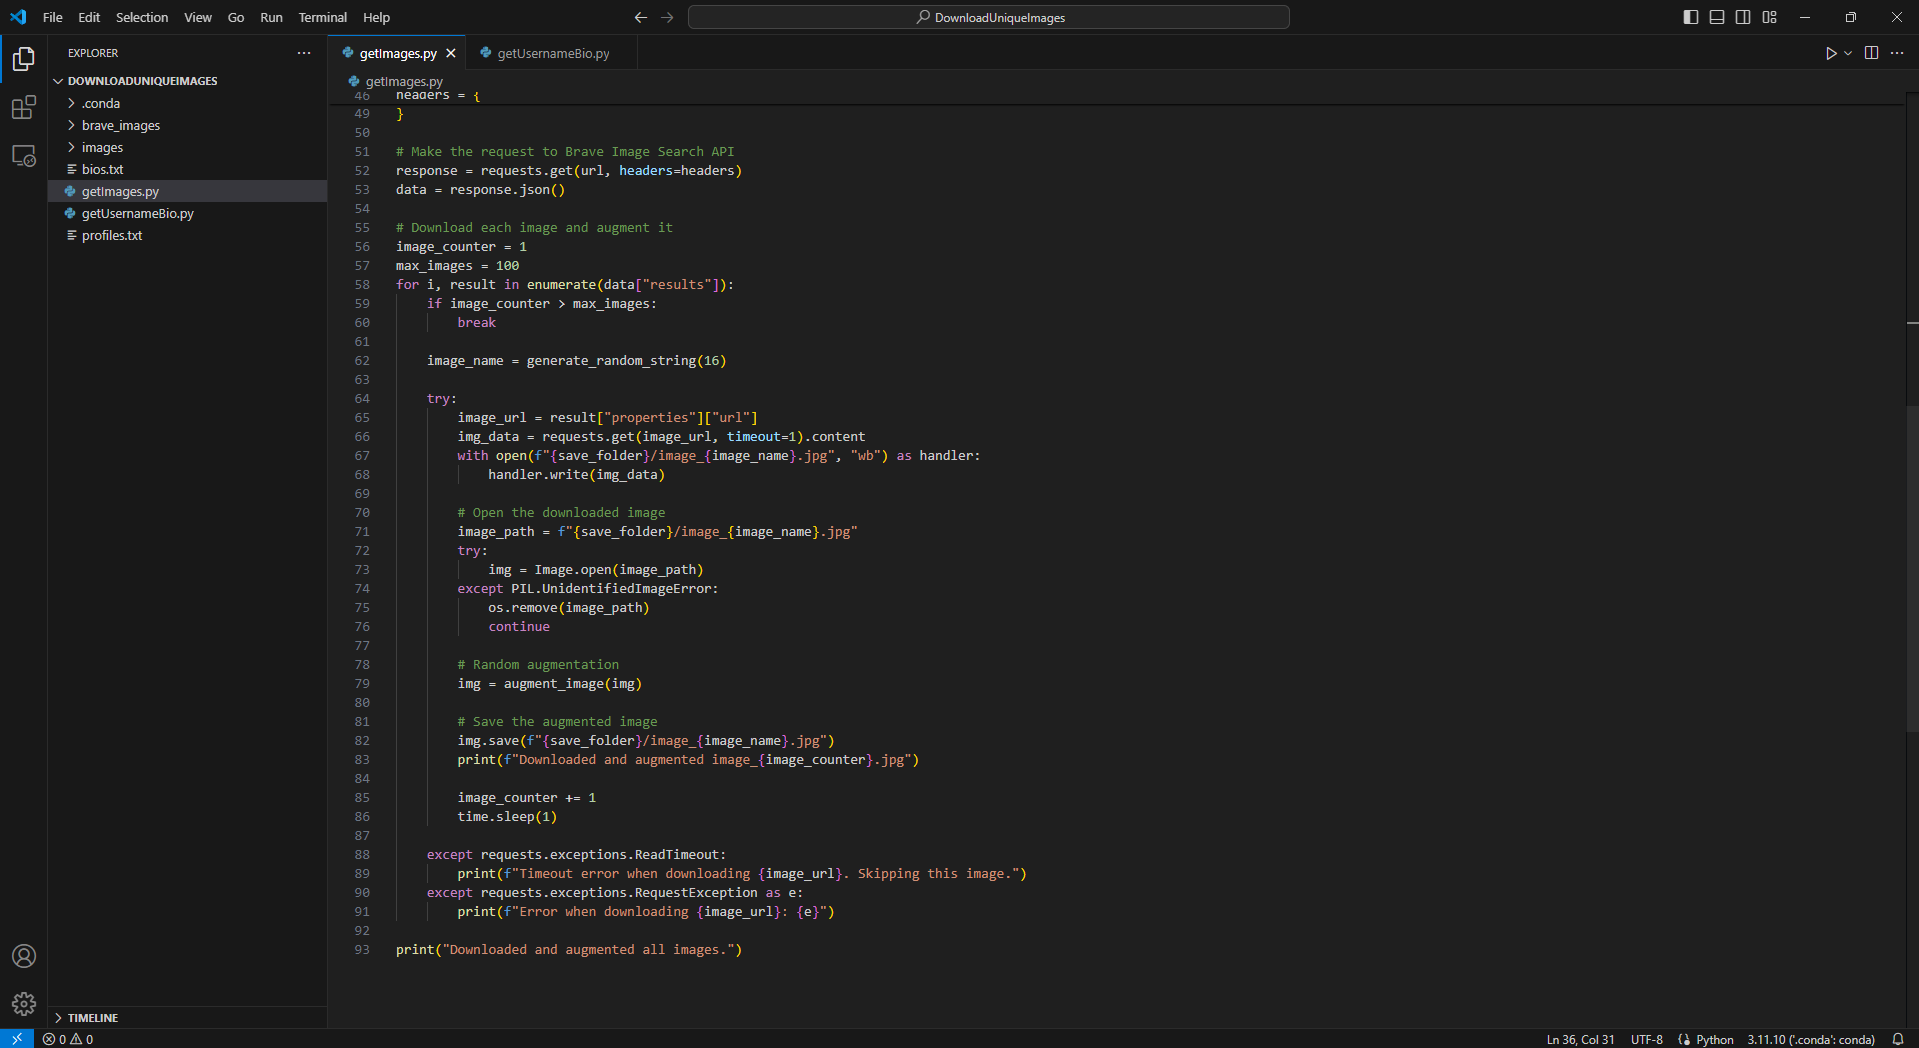This screenshot has height=1048, width=1919.
Task: Toggle primary side bar visibility
Action: [1691, 17]
